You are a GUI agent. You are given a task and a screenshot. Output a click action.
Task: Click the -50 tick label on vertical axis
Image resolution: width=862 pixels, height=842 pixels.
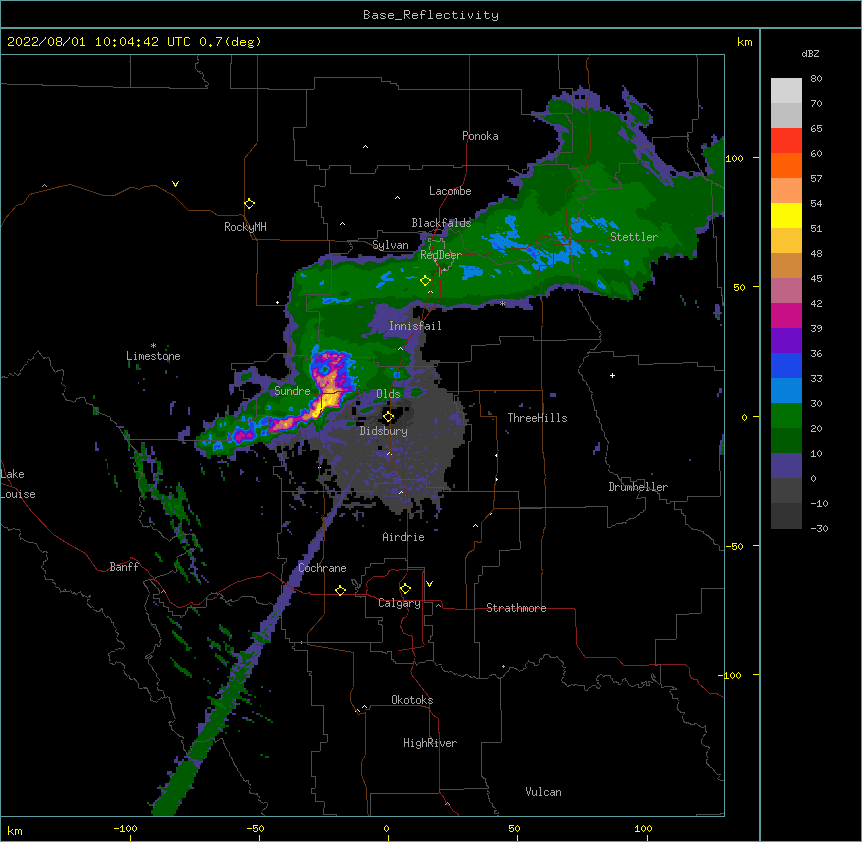tap(733, 546)
